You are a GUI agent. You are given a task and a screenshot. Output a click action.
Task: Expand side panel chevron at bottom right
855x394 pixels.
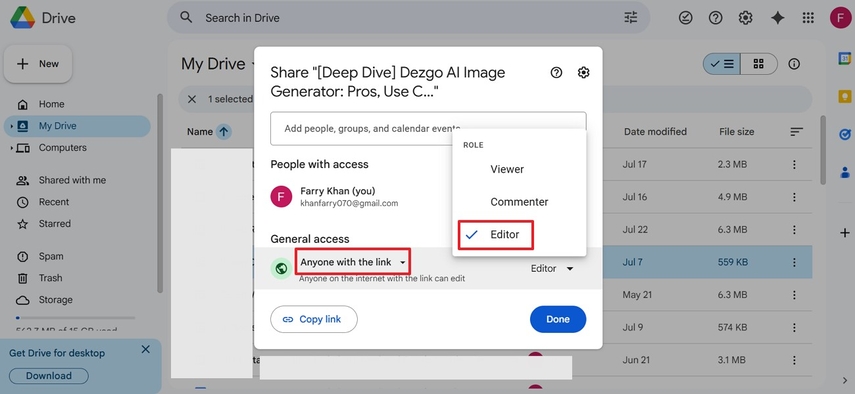[845, 380]
